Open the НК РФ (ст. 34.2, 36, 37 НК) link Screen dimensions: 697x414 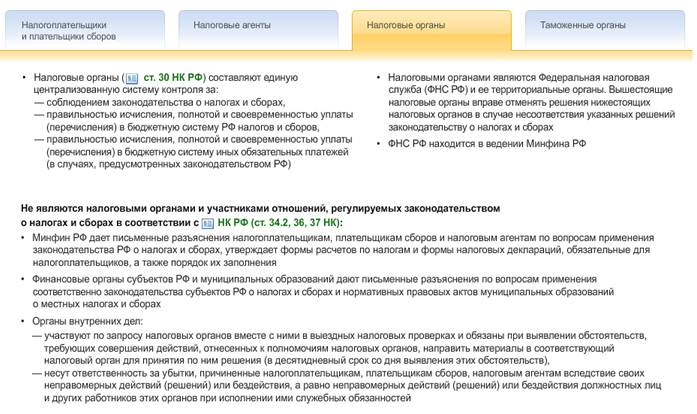(279, 222)
